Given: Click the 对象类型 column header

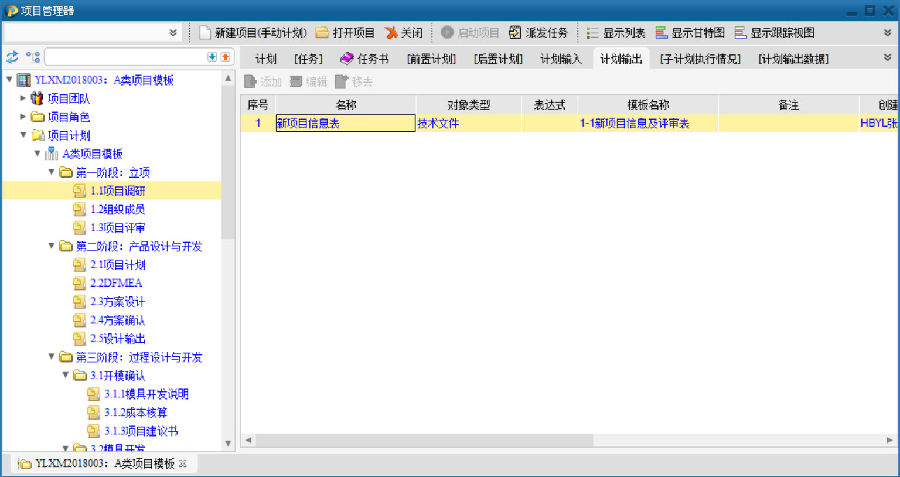Looking at the screenshot, I should 469,105.
